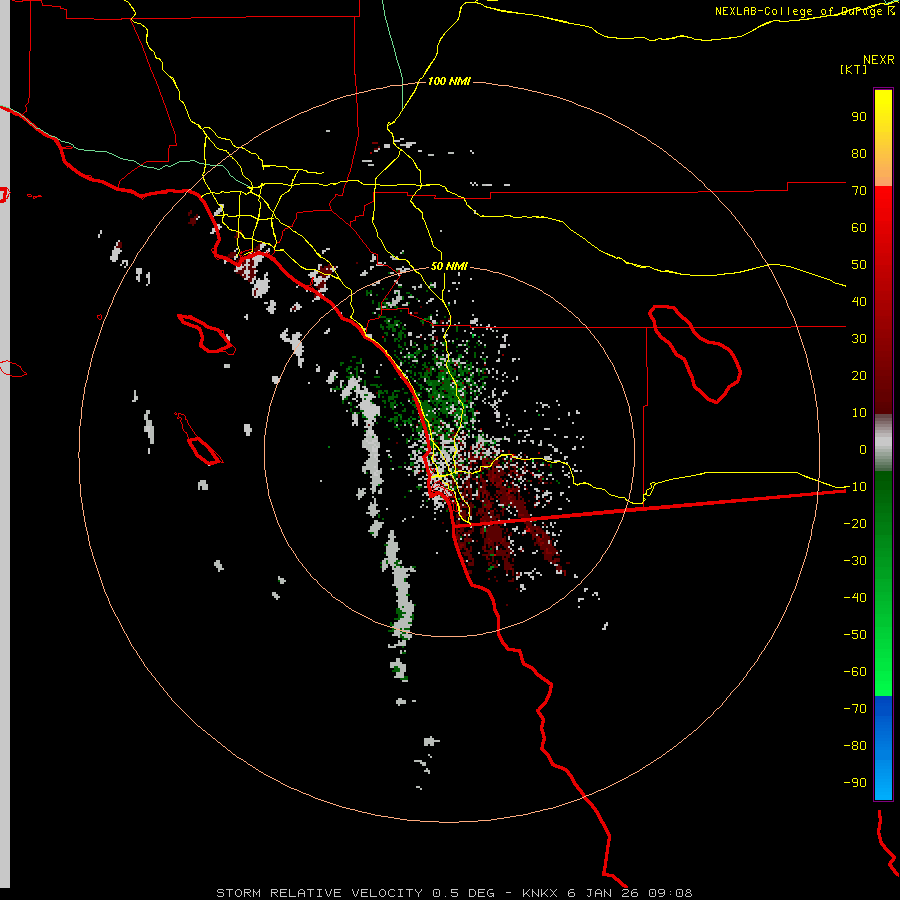Click the -50 value on the velocity scale
900x900 pixels.
click(855, 635)
